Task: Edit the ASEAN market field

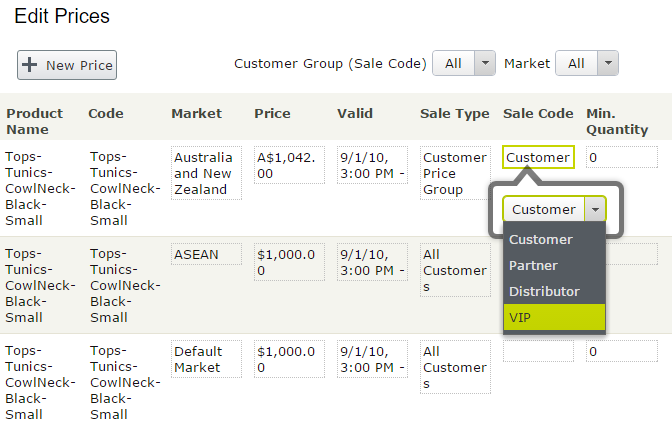Action: [x=206, y=254]
